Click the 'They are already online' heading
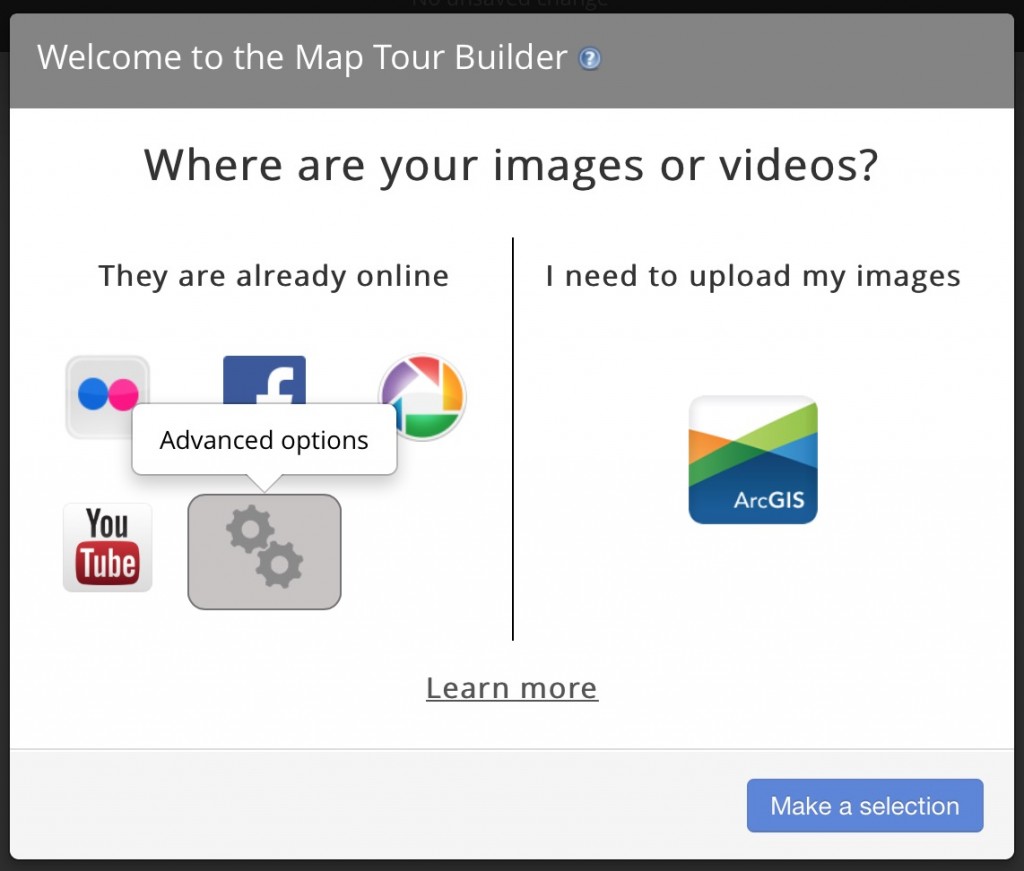Image resolution: width=1024 pixels, height=871 pixels. (x=274, y=276)
